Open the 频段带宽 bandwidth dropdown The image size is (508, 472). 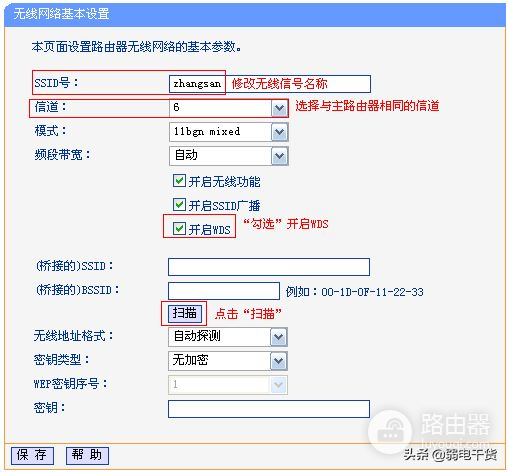[x=229, y=156]
